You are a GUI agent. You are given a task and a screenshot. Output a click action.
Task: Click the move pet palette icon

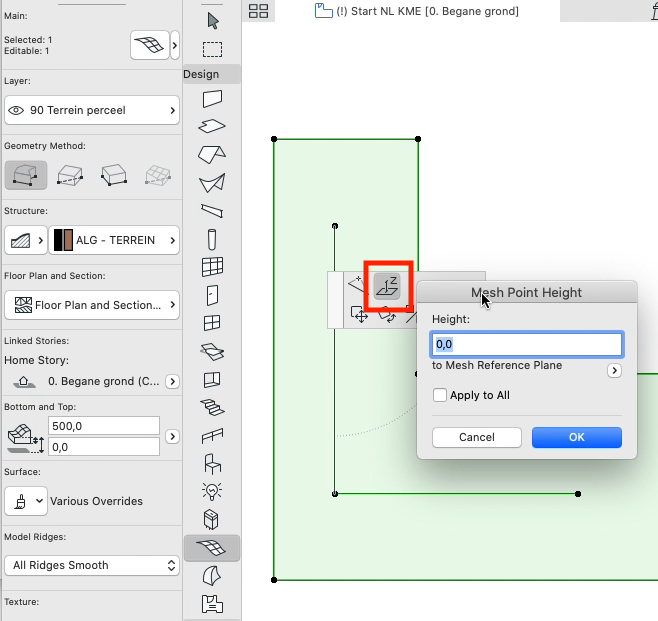(359, 314)
